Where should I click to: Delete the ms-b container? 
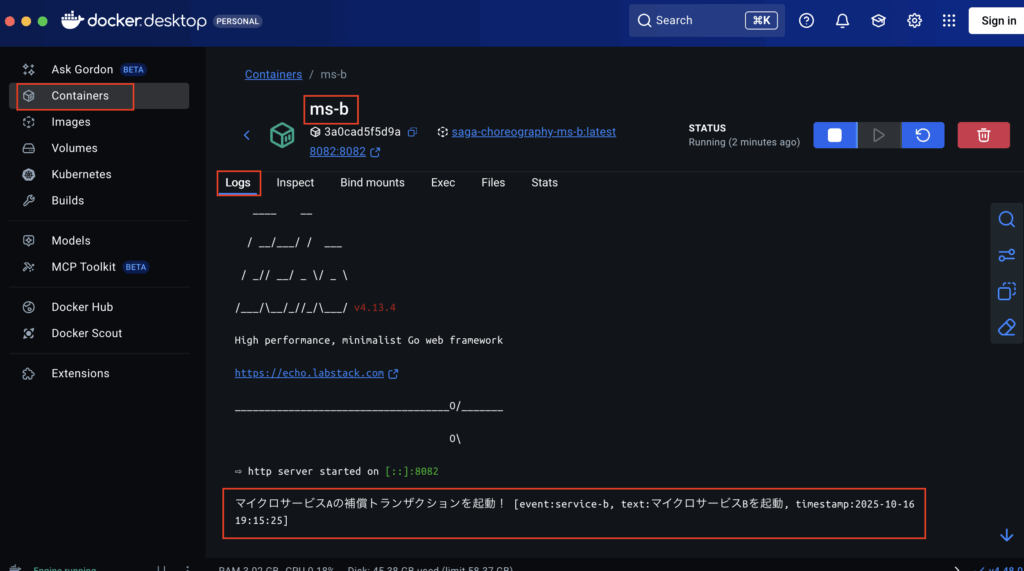(x=983, y=135)
